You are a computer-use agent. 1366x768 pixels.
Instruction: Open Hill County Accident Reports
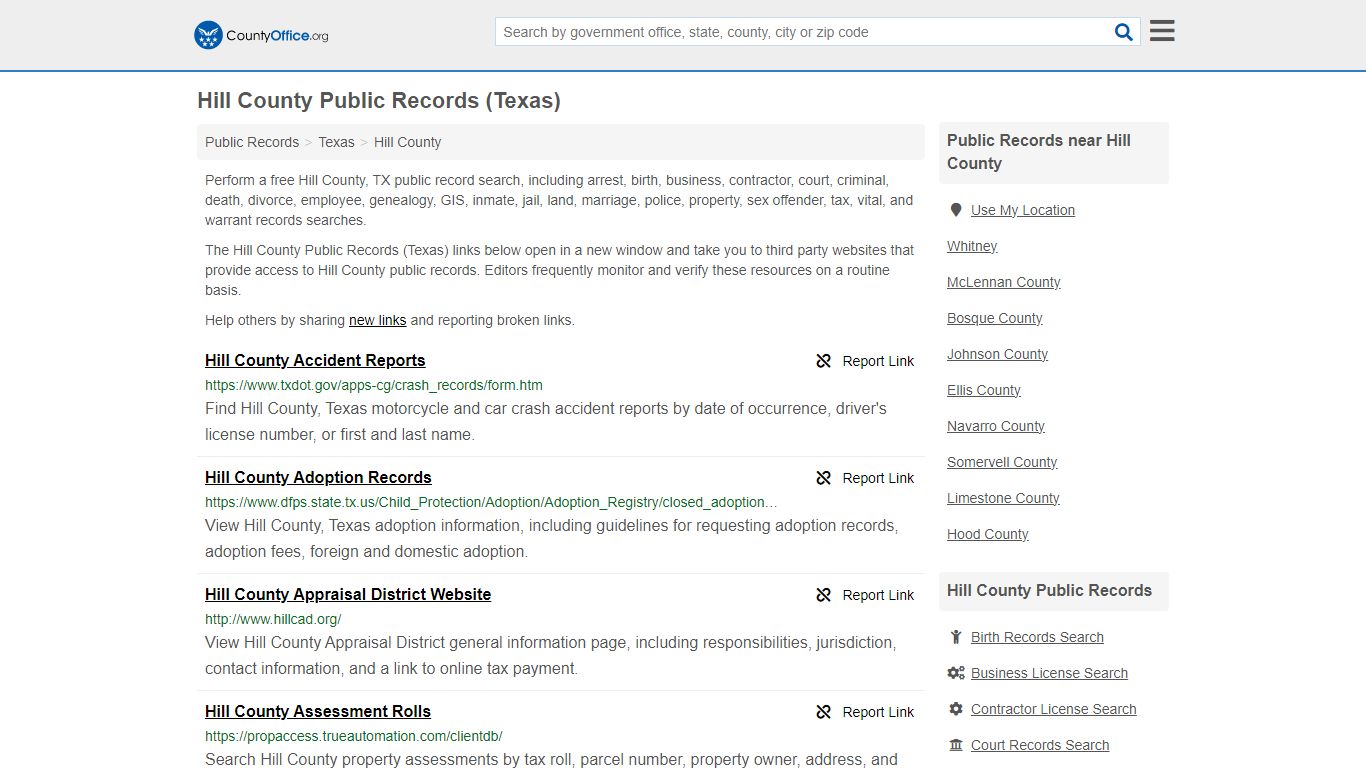coord(315,361)
